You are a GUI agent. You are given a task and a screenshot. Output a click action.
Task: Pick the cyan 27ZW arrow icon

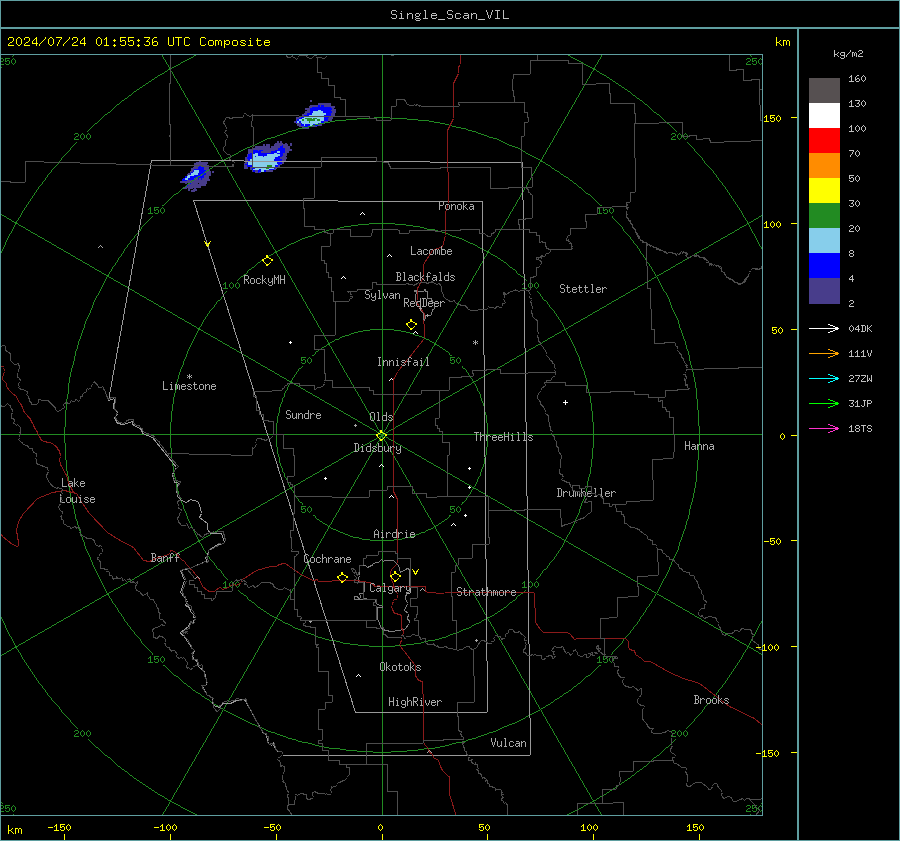pyautogui.click(x=824, y=378)
